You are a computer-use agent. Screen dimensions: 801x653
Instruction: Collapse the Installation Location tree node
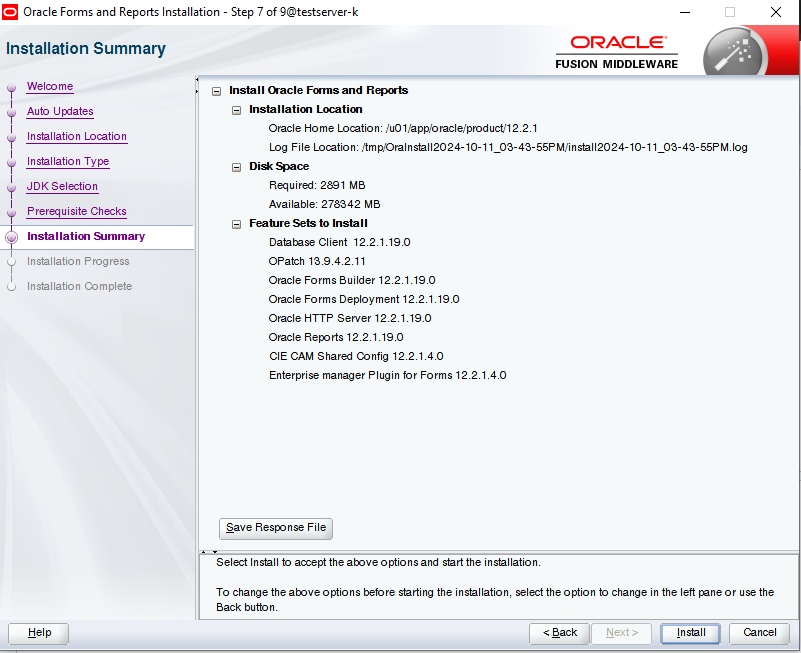[237, 110]
